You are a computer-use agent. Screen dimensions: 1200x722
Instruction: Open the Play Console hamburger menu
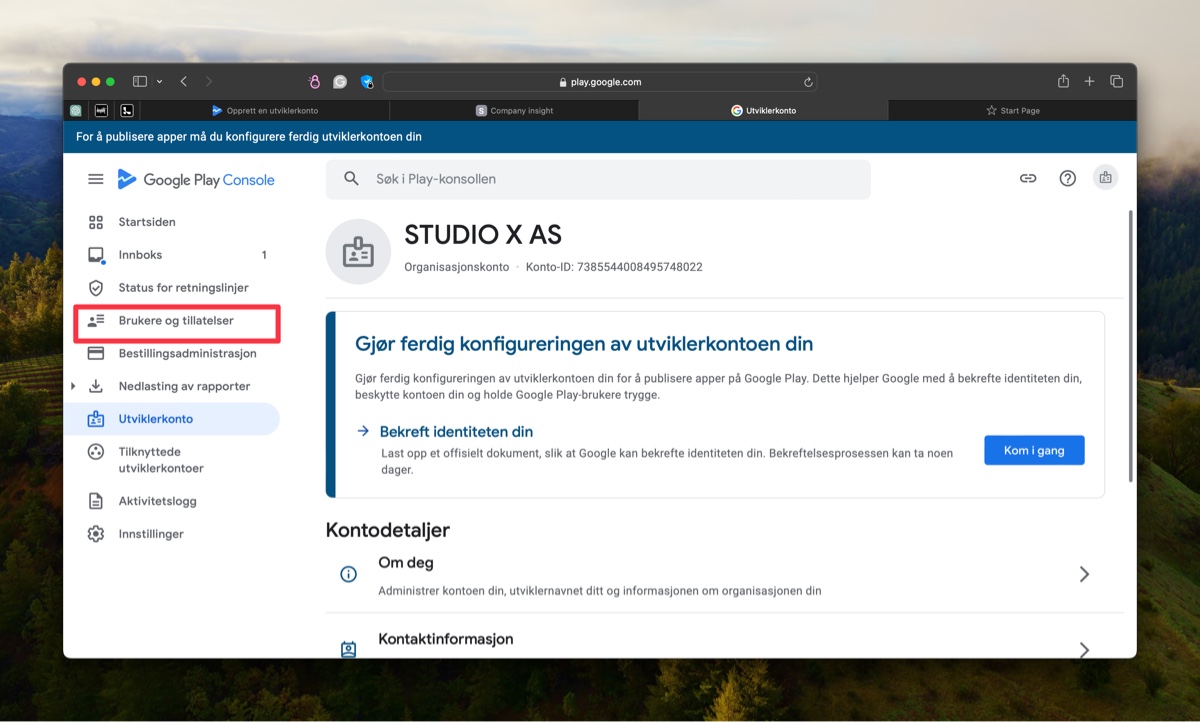point(96,179)
